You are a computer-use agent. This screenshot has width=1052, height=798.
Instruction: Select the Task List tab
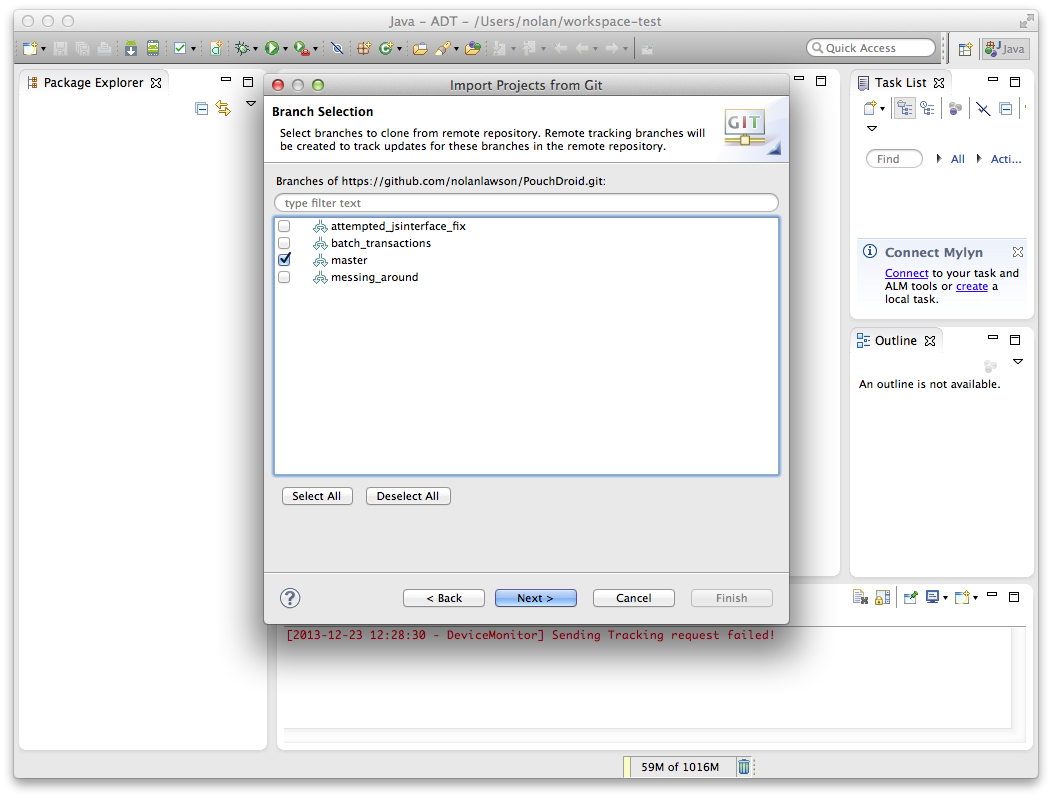tap(900, 83)
